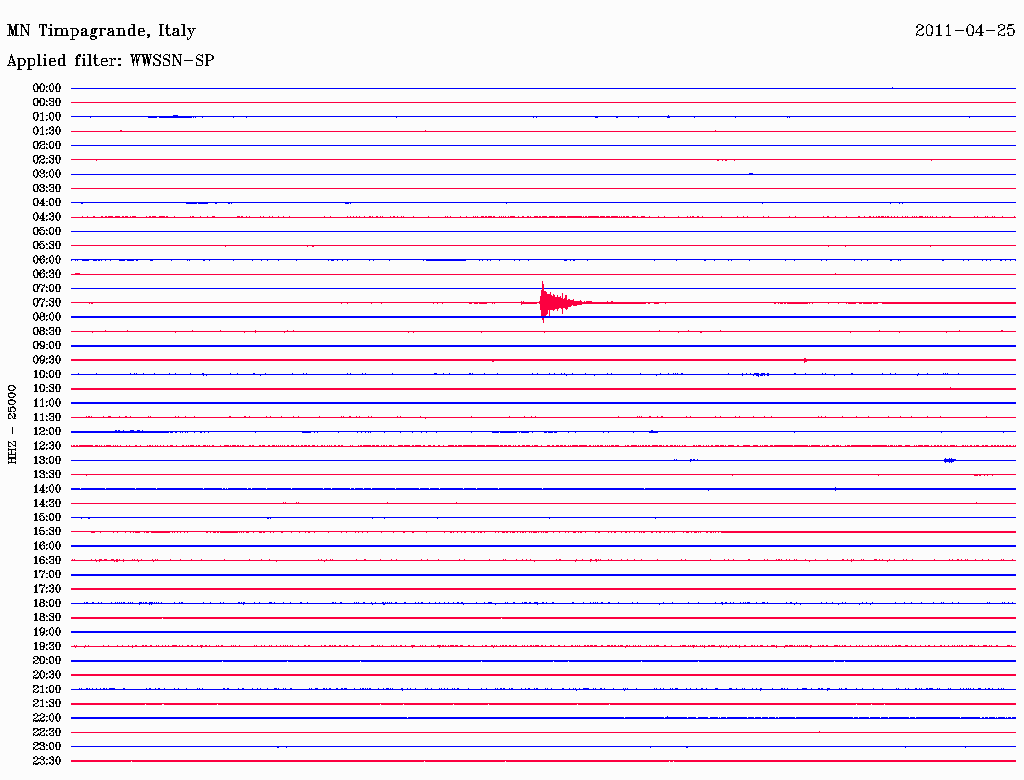Click 'Applied filter: WWSSN-SP' text

[x=110, y=61]
